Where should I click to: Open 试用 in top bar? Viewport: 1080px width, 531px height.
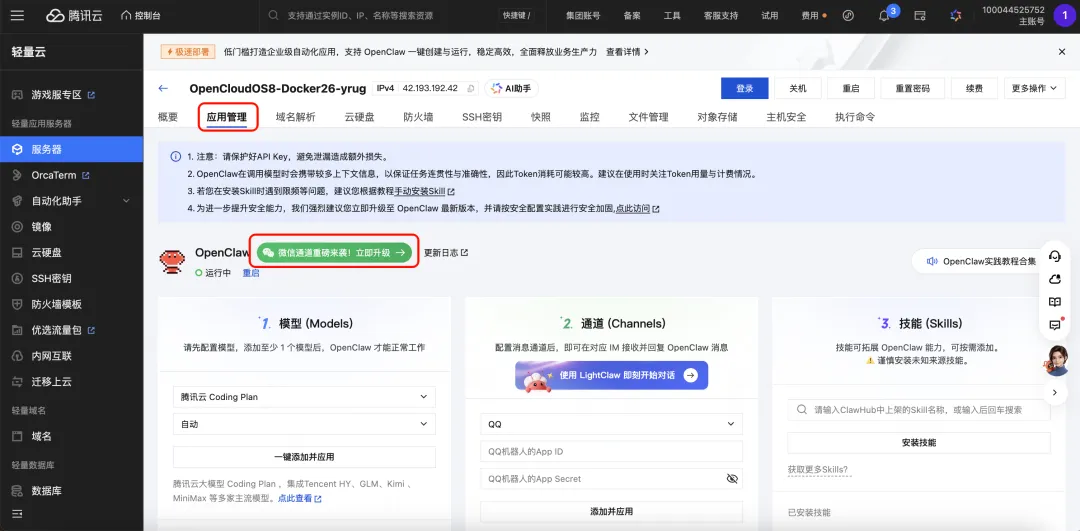coord(769,15)
